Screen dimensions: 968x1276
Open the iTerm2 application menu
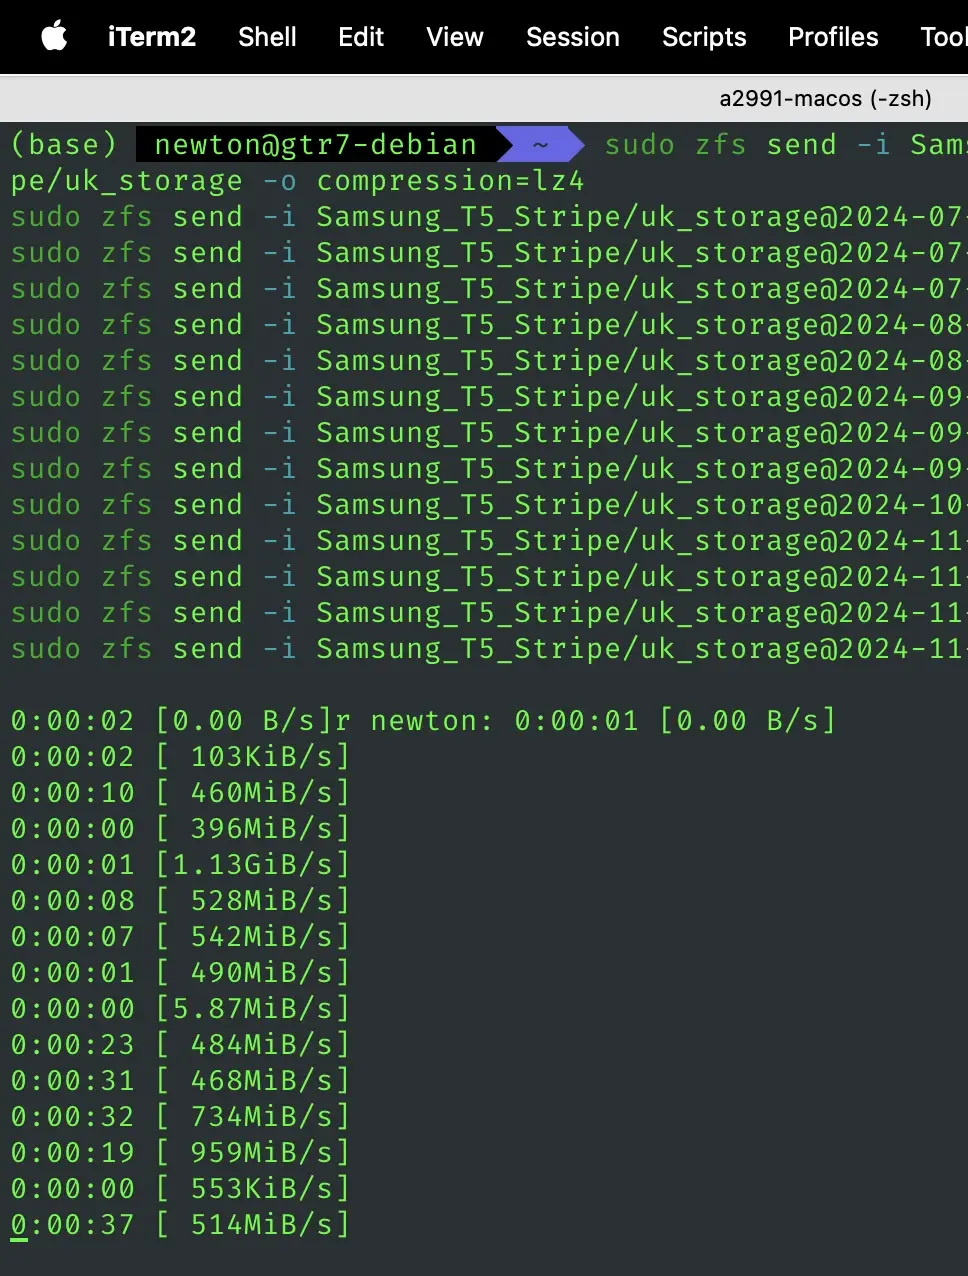coord(152,37)
